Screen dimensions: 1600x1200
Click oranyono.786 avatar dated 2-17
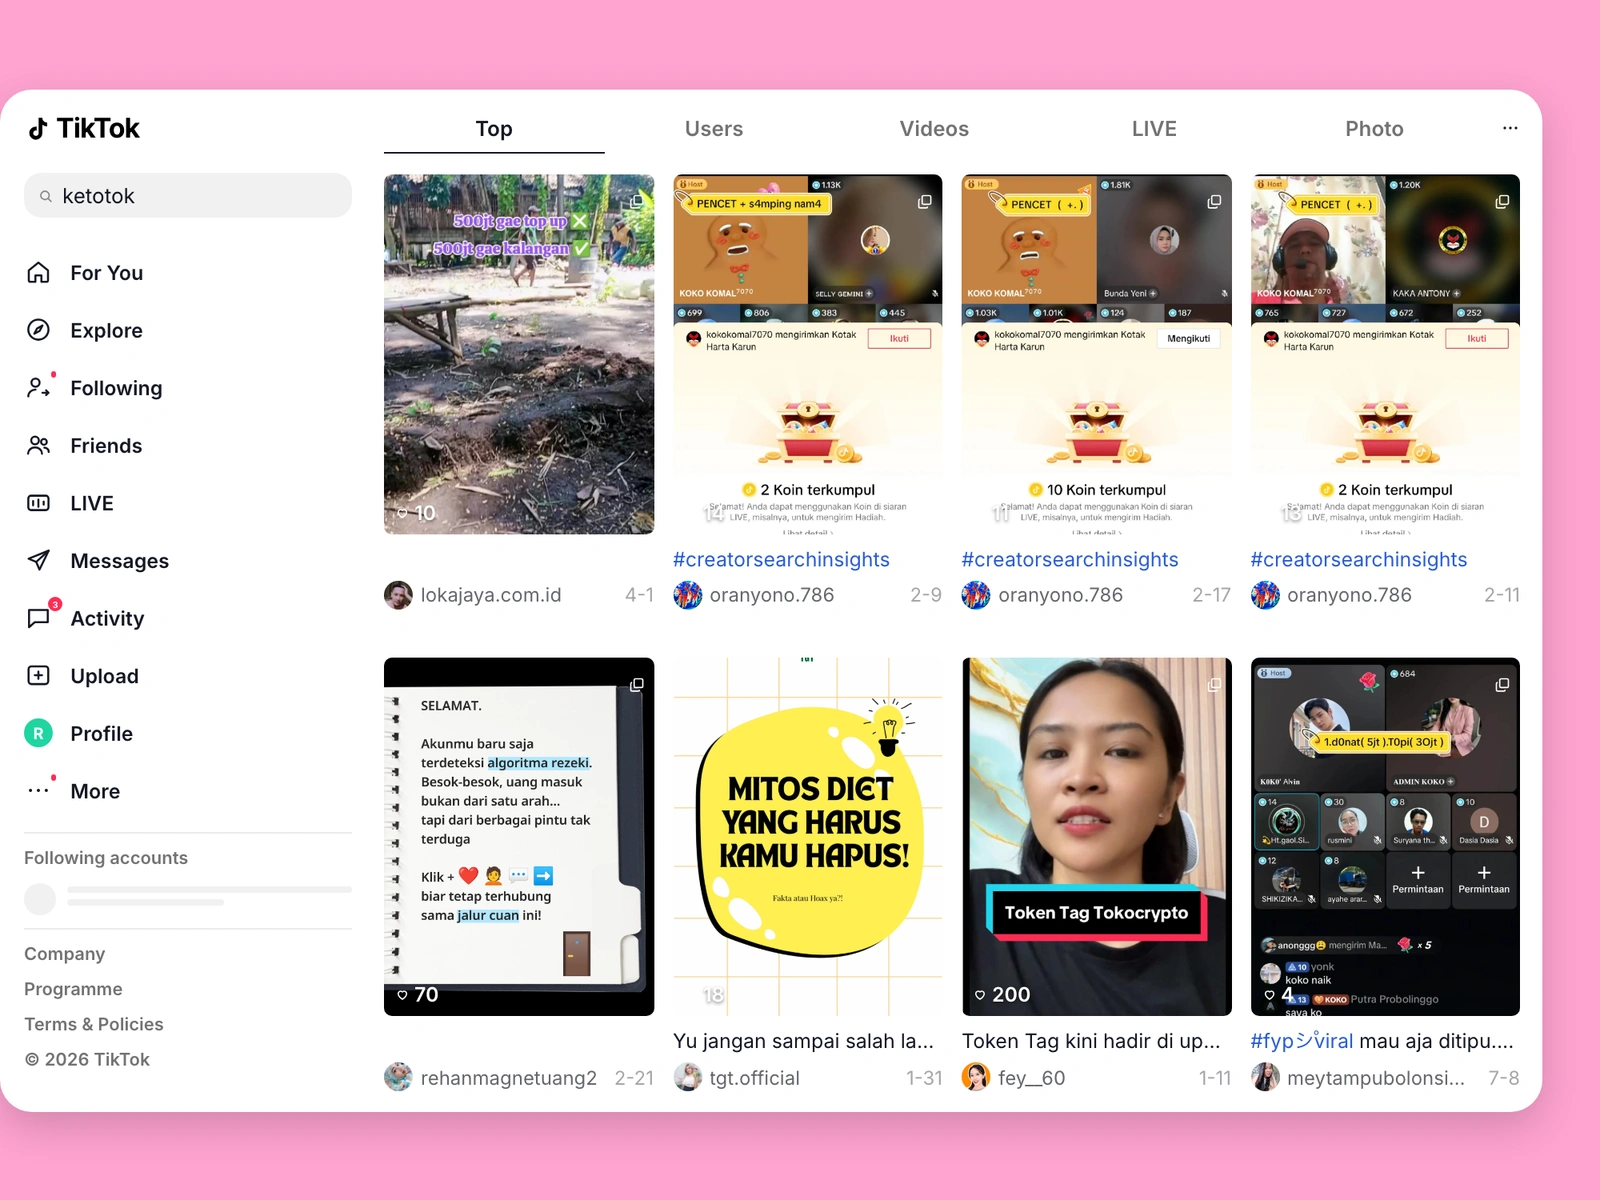pyautogui.click(x=976, y=595)
